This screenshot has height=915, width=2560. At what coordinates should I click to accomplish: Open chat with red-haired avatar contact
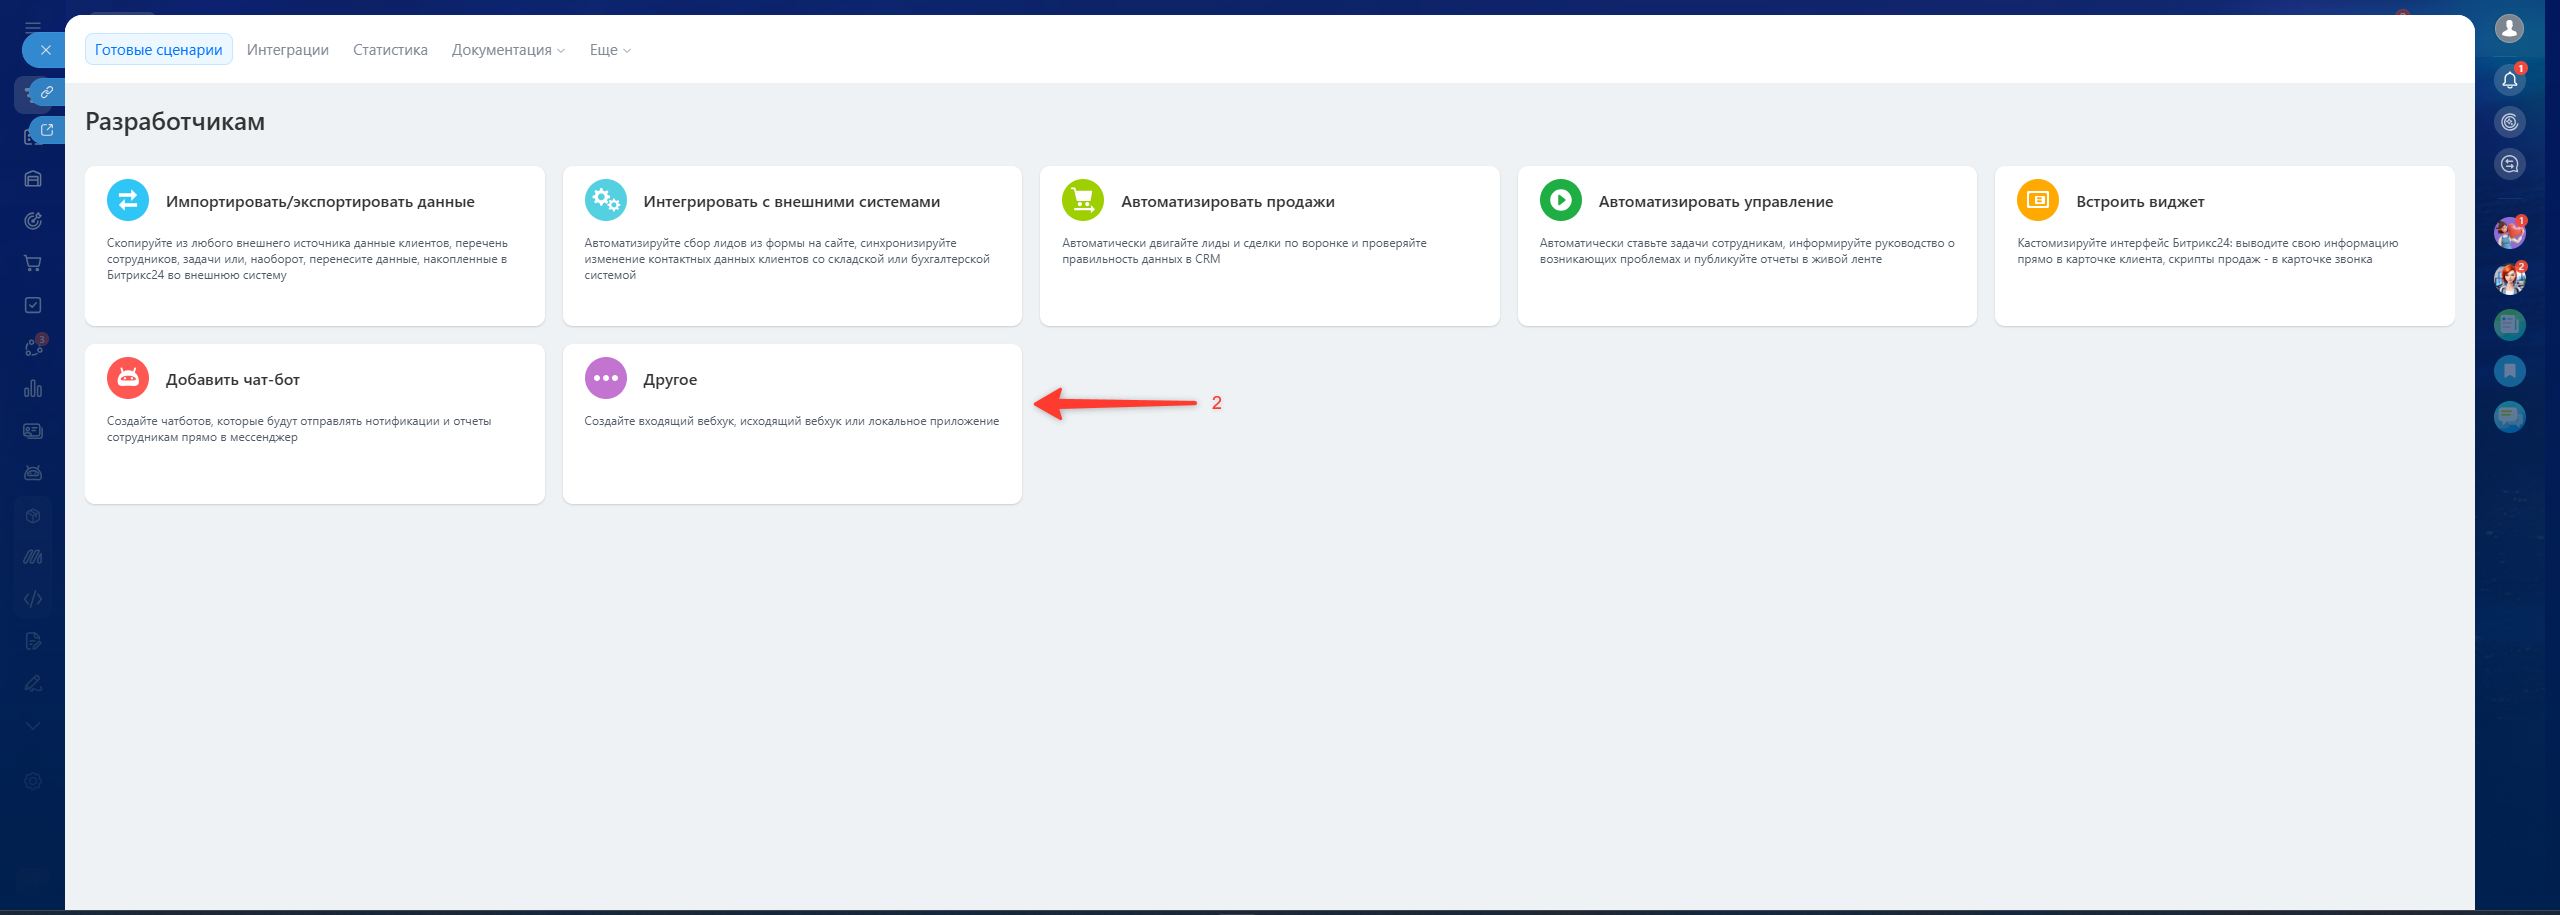[x=2509, y=279]
